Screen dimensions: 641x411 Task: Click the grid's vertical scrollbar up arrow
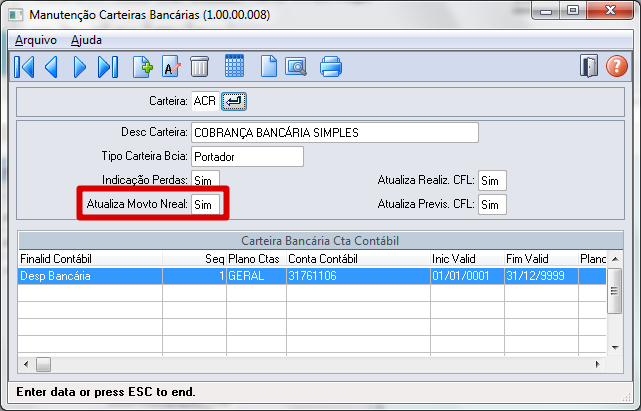[615, 259]
